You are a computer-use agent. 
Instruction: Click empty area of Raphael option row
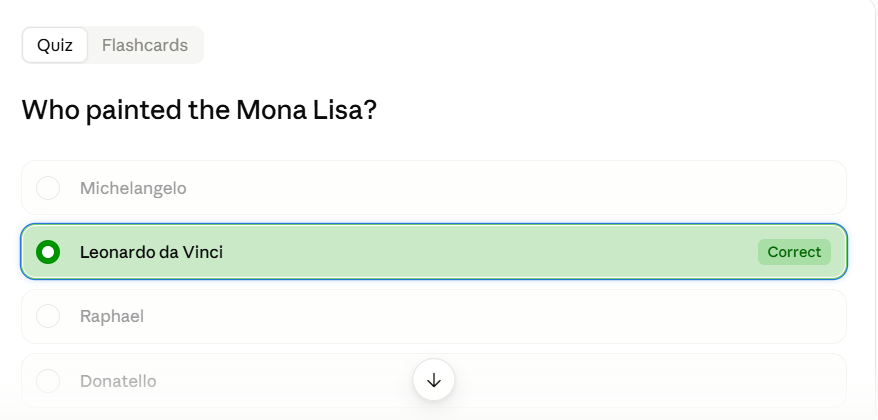[x=504, y=316]
